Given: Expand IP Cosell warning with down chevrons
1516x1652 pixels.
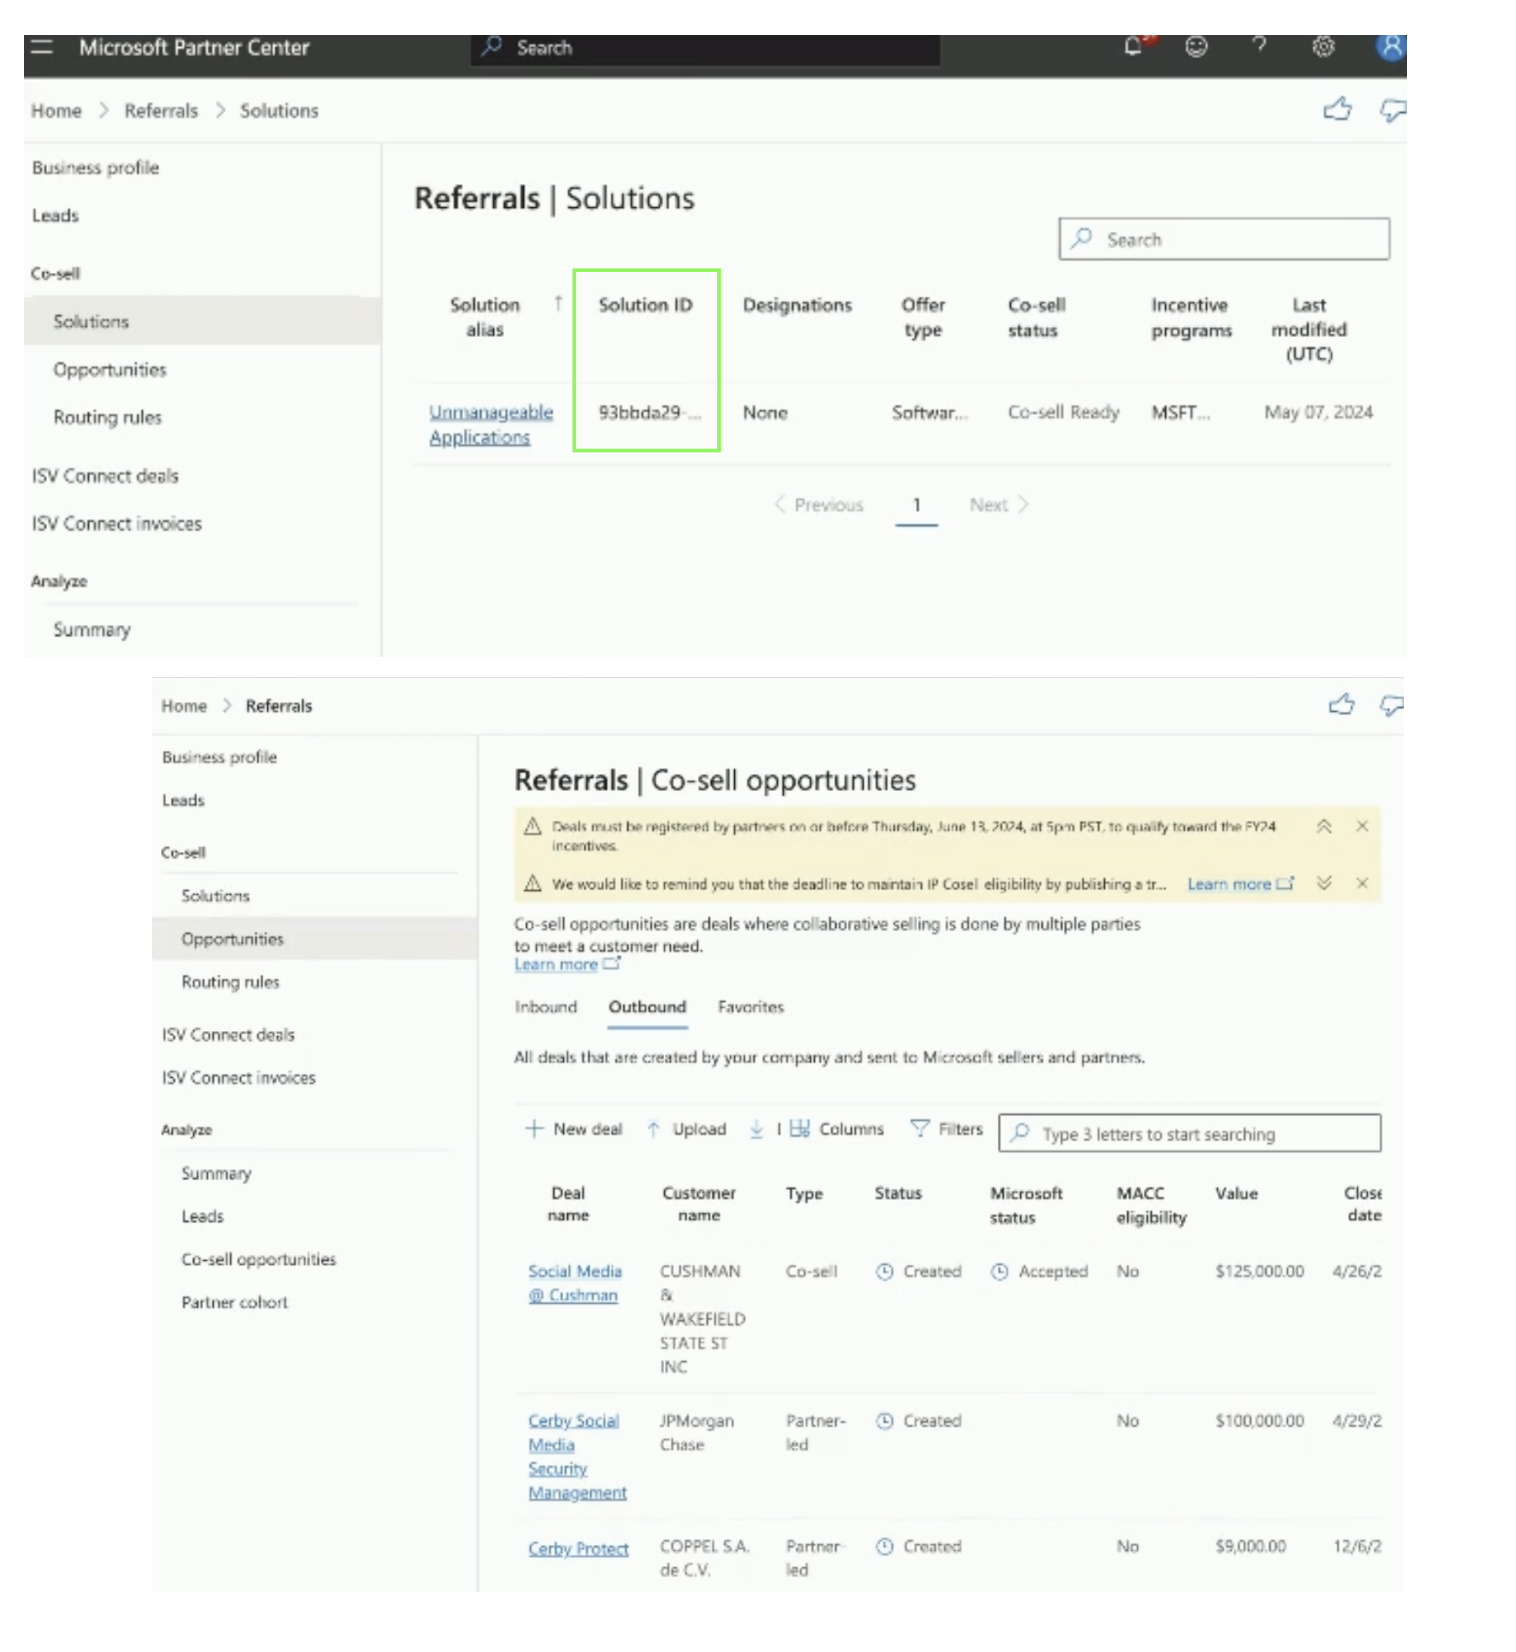Looking at the screenshot, I should (x=1324, y=883).
